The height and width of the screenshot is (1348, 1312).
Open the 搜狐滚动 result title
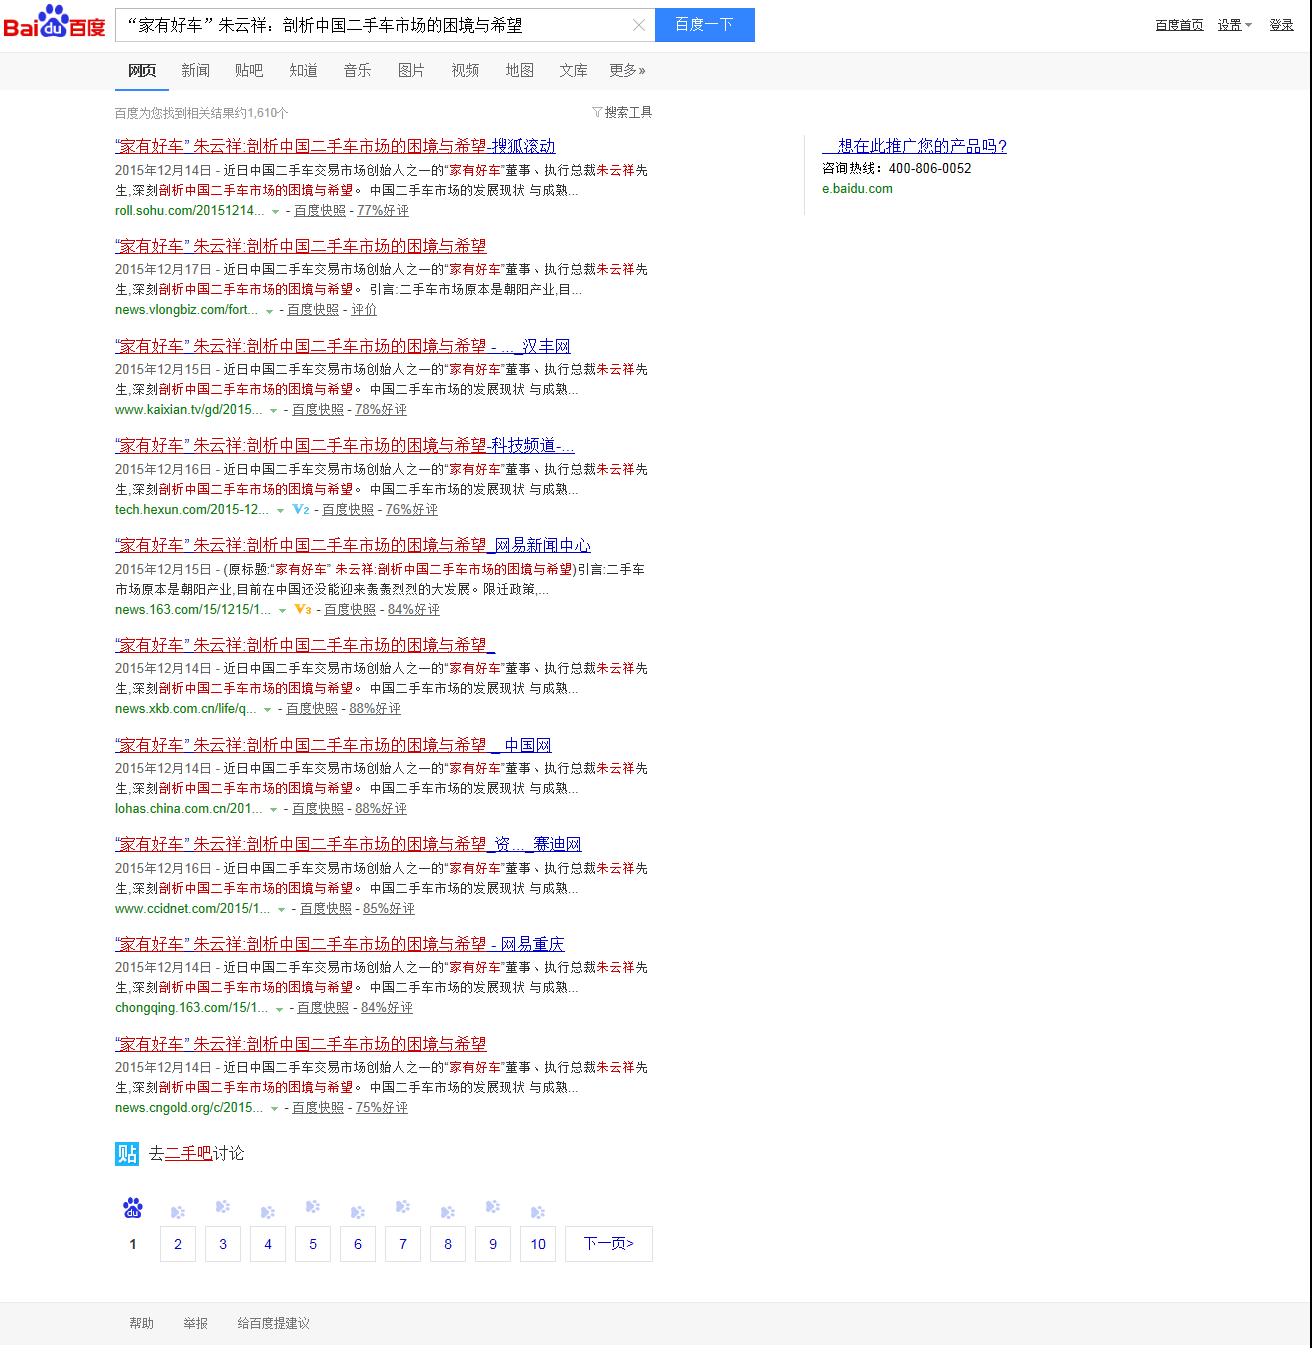(335, 146)
